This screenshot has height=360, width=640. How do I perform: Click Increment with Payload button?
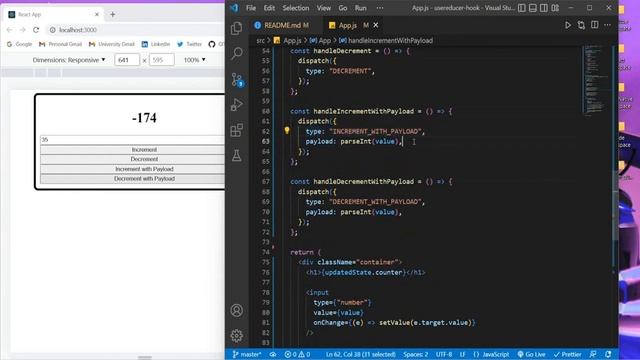tap(133, 169)
